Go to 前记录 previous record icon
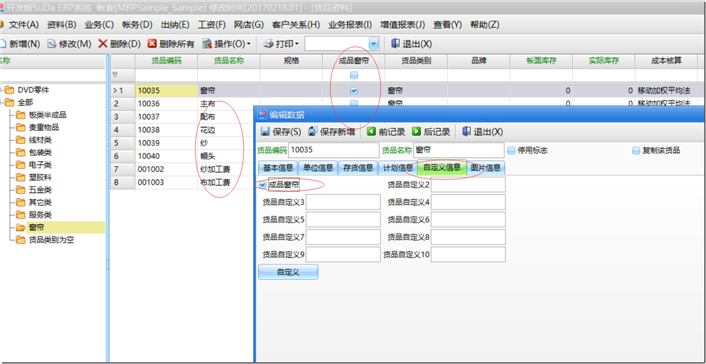Screen dimensions: 706x364 371,132
